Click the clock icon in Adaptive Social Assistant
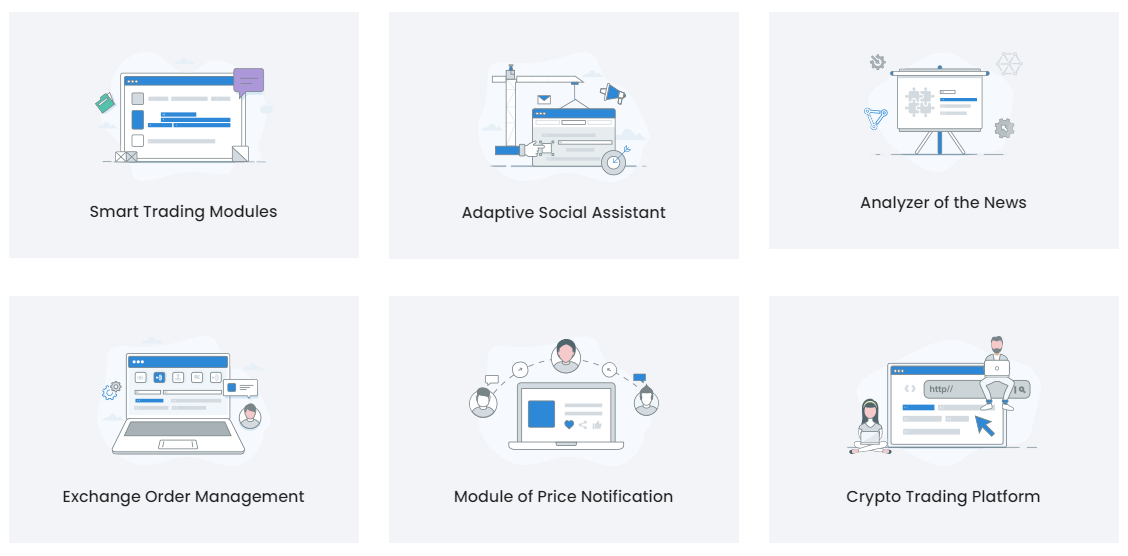 (613, 162)
